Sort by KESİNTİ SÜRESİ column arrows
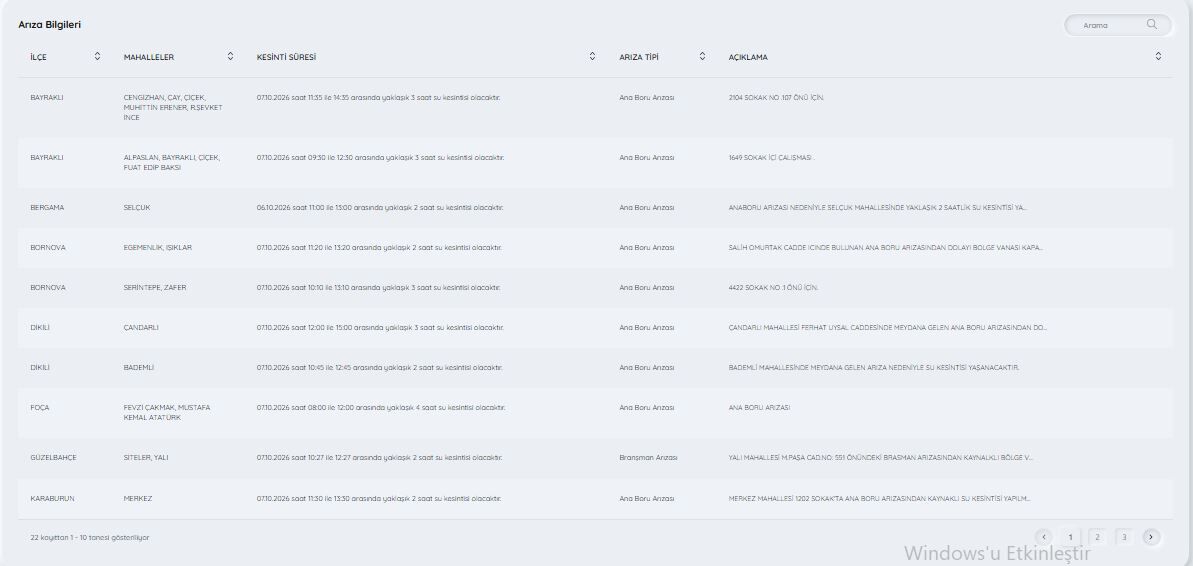This screenshot has height=566, width=1193. (592, 56)
